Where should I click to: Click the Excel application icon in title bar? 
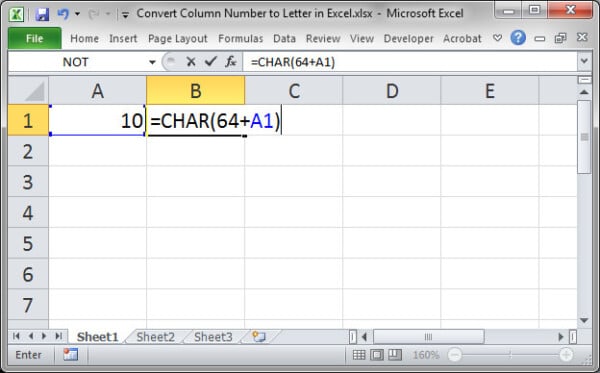(16, 14)
